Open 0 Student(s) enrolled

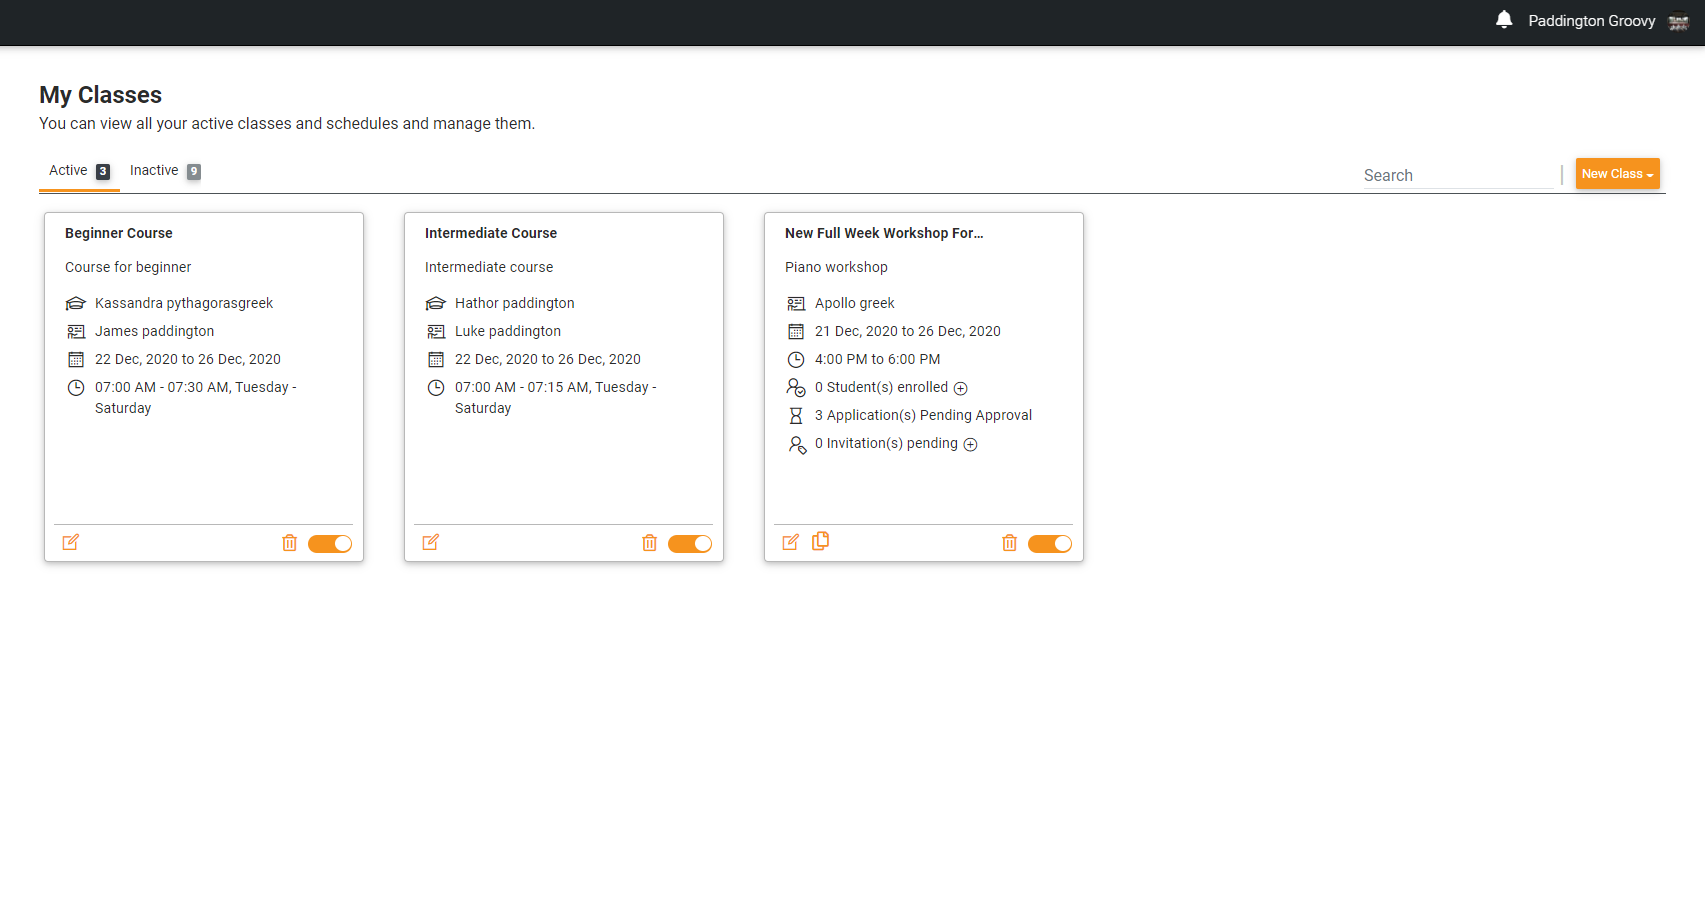tap(881, 387)
